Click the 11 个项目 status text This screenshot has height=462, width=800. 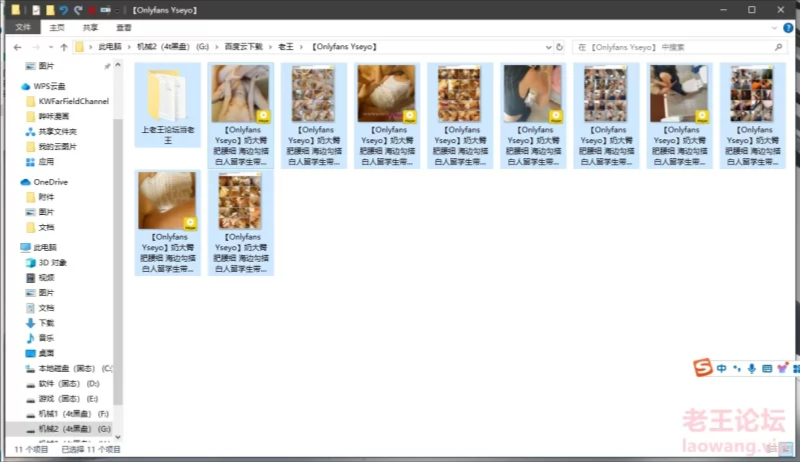pos(31,449)
